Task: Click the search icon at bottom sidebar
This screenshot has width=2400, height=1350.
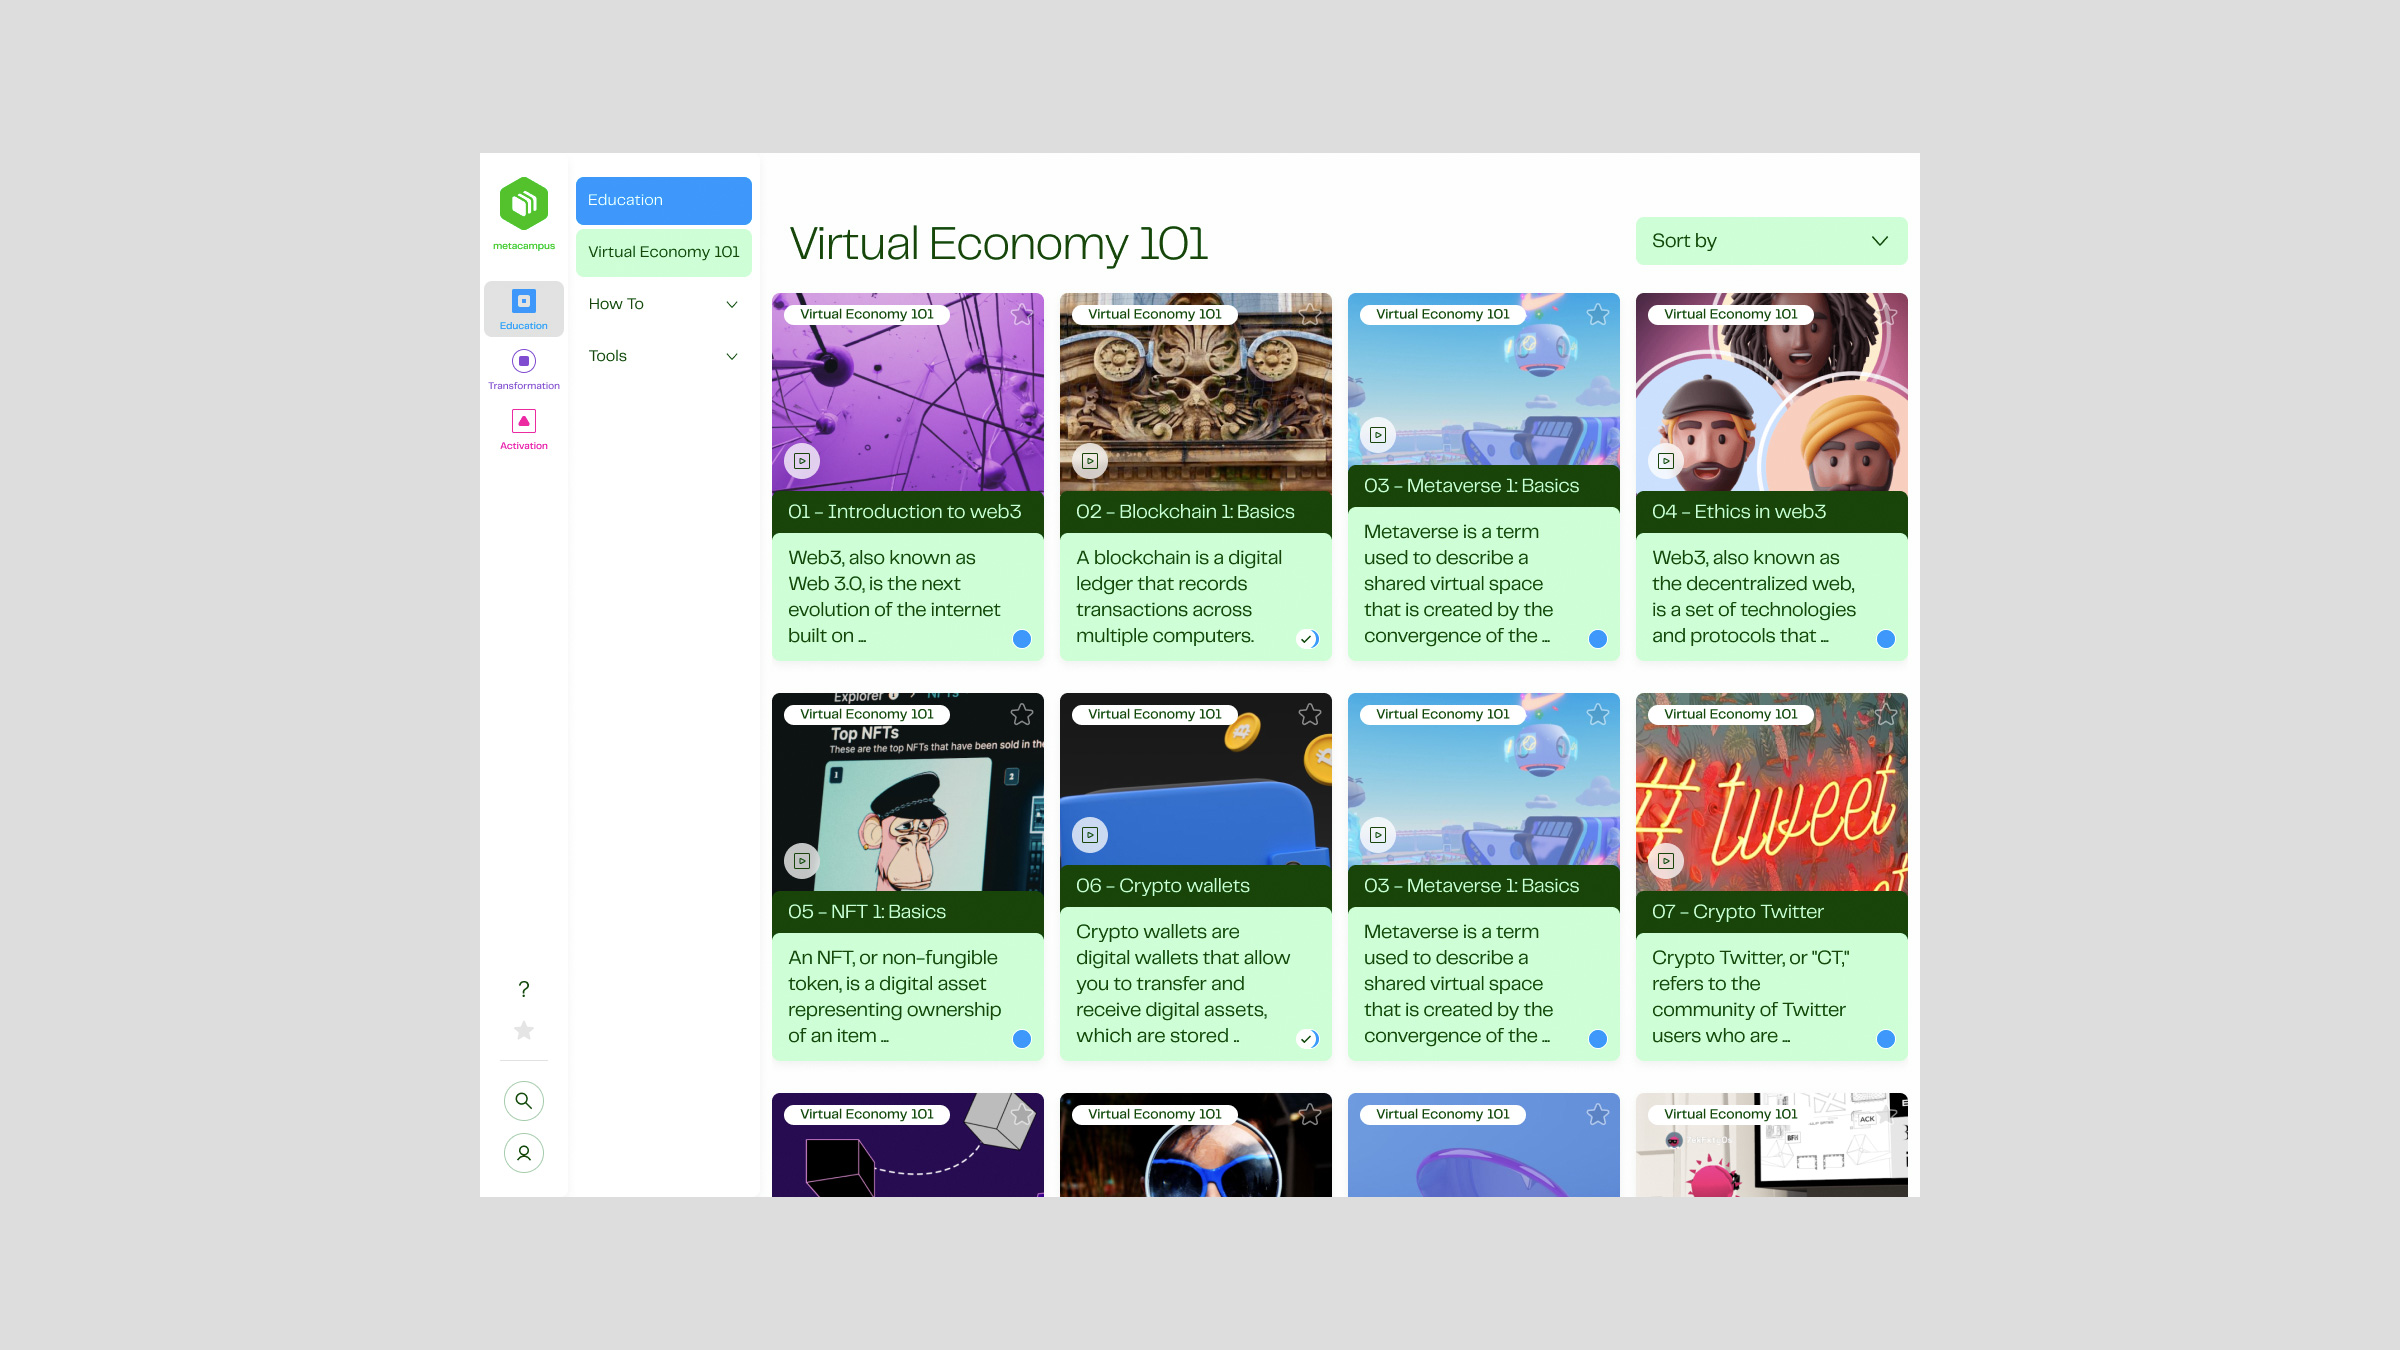Action: (x=523, y=1099)
